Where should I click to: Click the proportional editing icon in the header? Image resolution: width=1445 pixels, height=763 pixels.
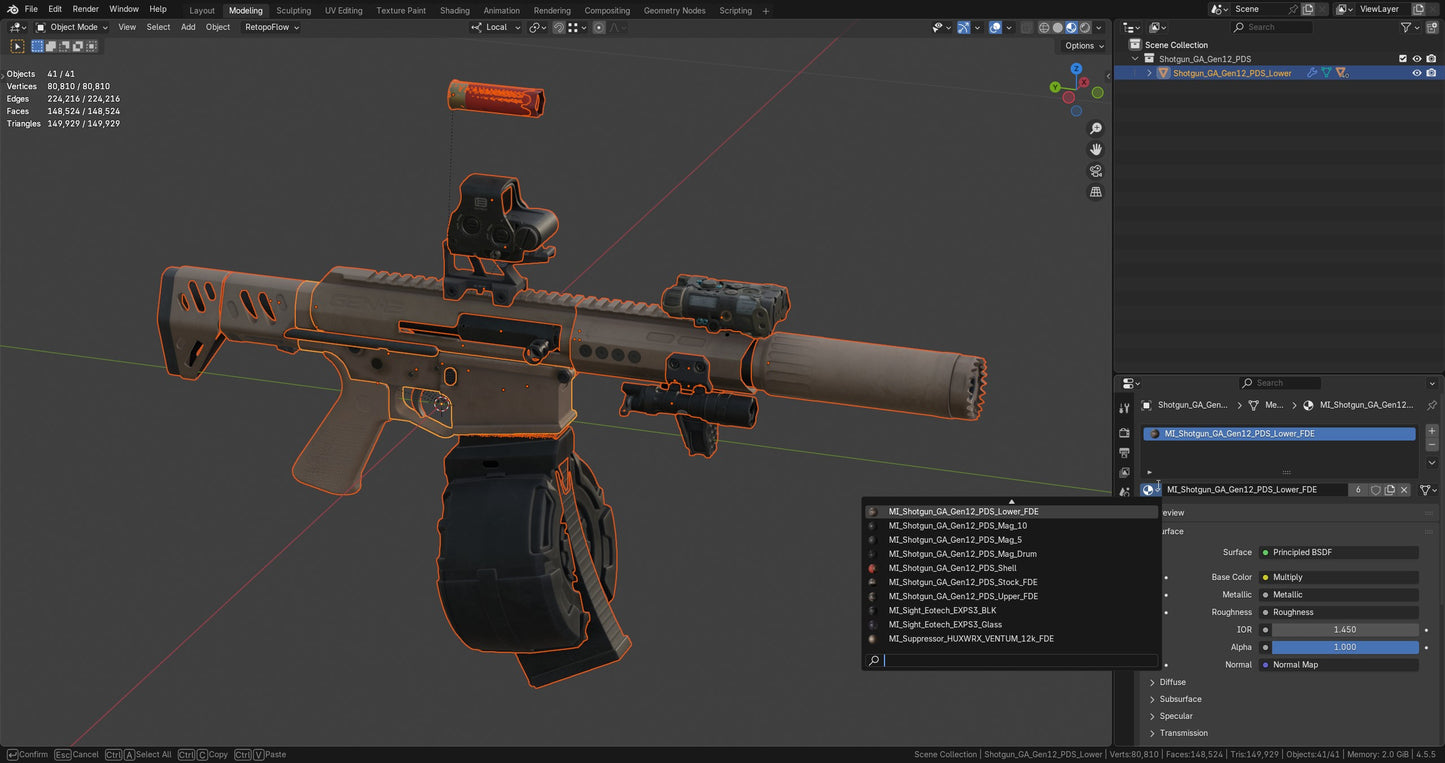[x=598, y=27]
